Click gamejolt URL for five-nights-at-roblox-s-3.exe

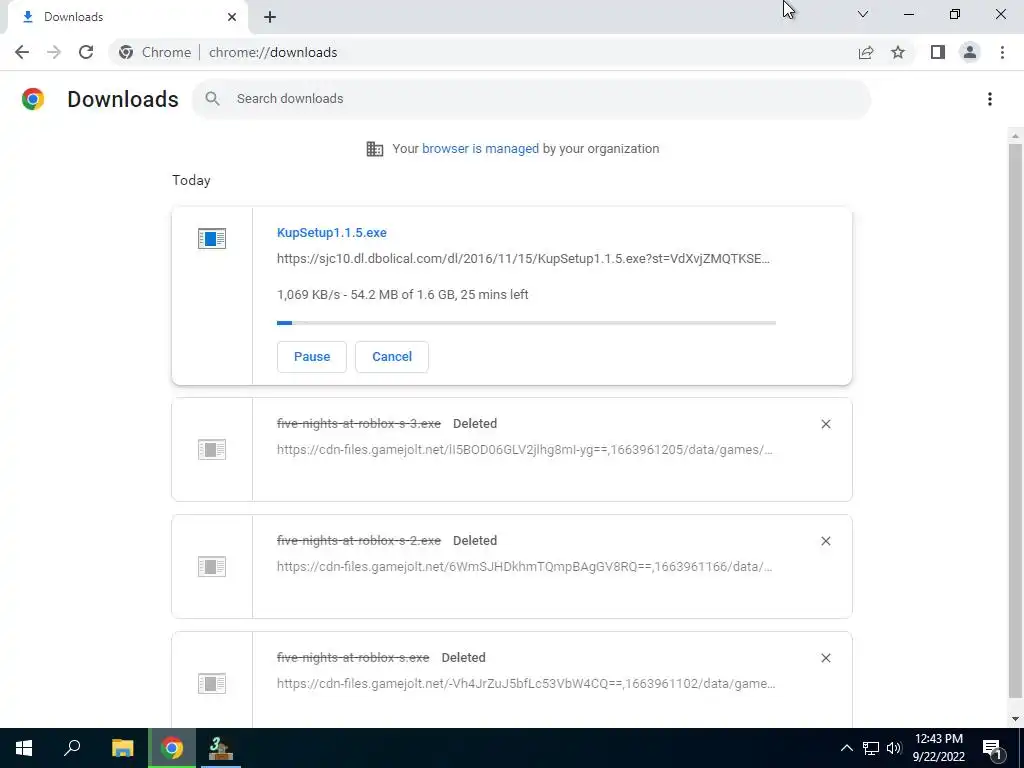(524, 449)
